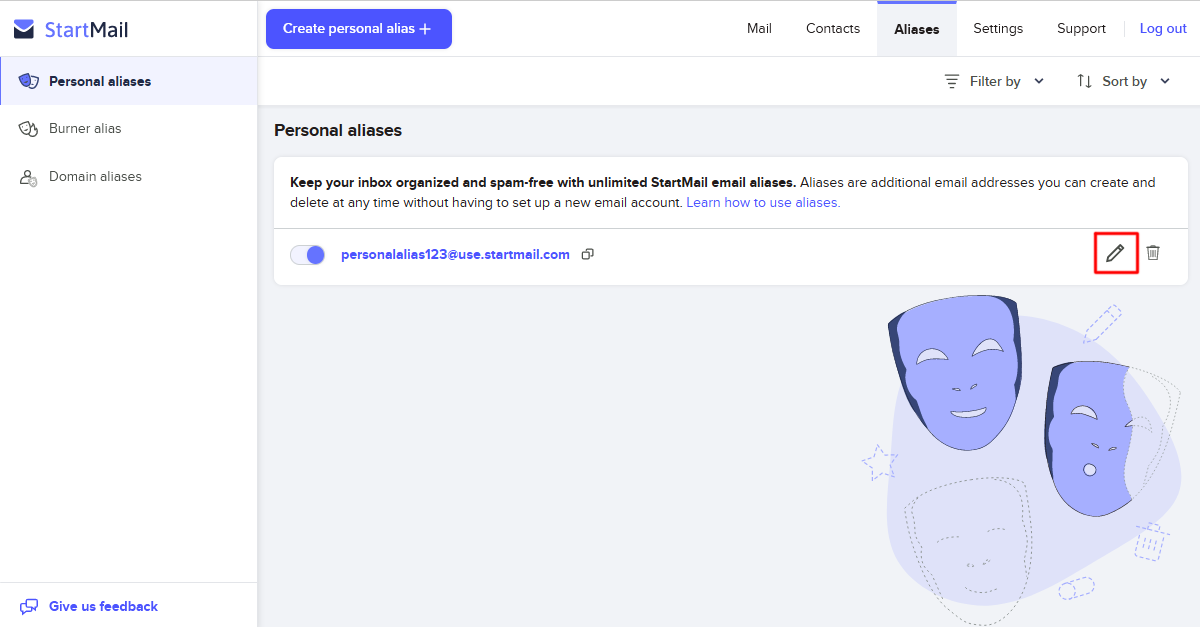Click Create personal alias button
1200x627 pixels.
click(x=359, y=28)
